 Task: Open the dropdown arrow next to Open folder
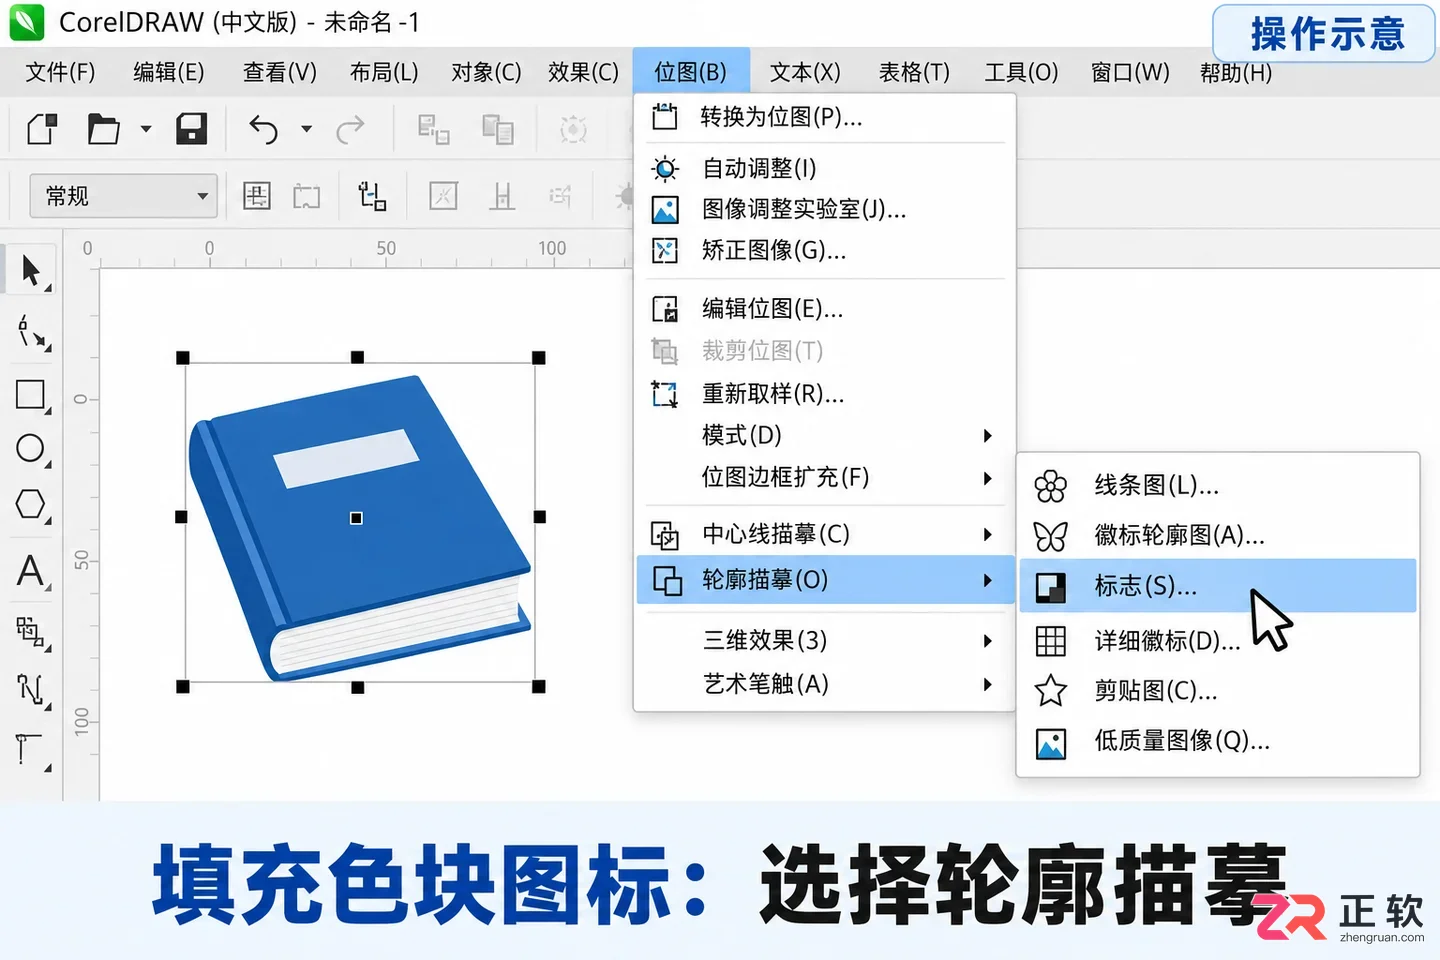(146, 129)
